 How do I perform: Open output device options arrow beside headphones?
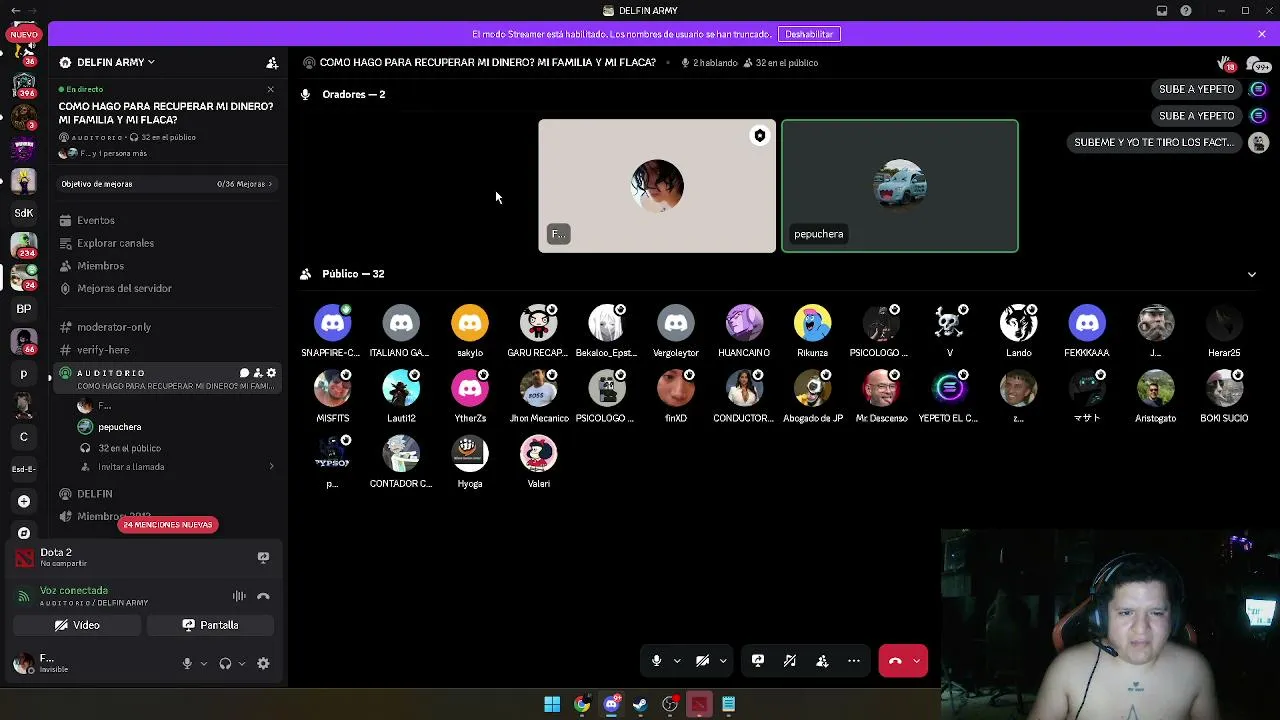(242, 663)
